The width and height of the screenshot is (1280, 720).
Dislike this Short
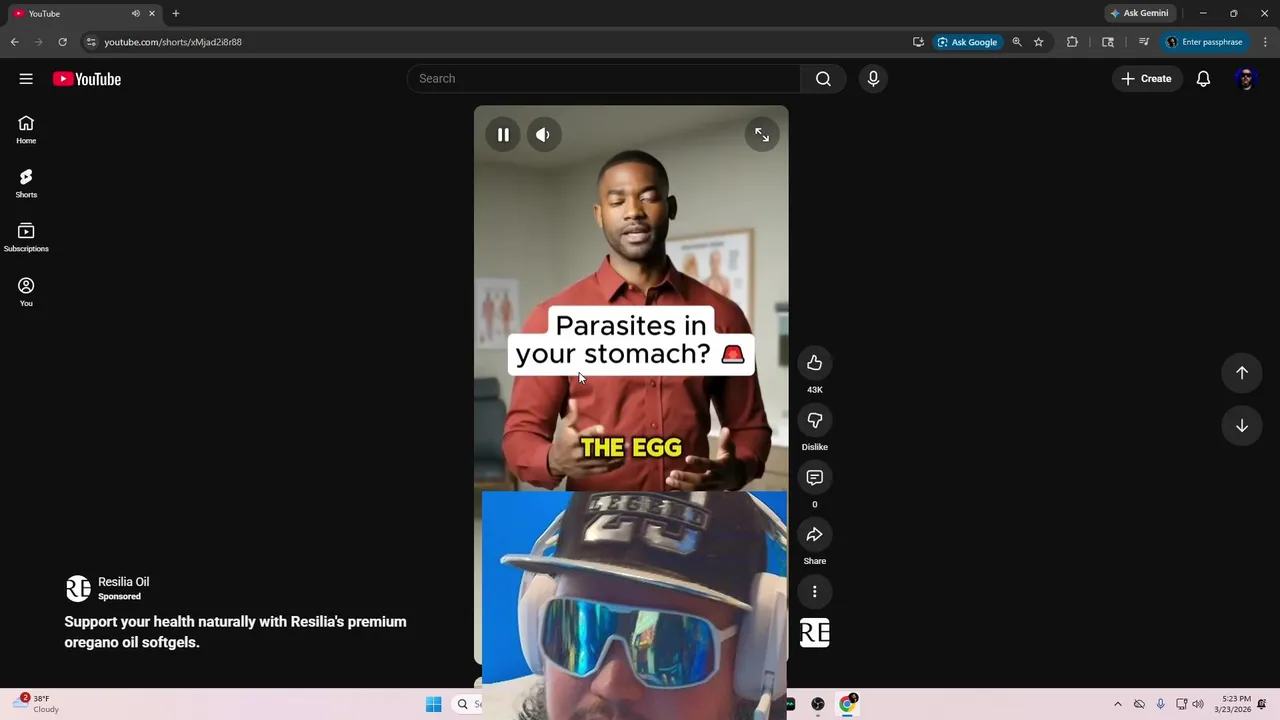click(x=814, y=420)
